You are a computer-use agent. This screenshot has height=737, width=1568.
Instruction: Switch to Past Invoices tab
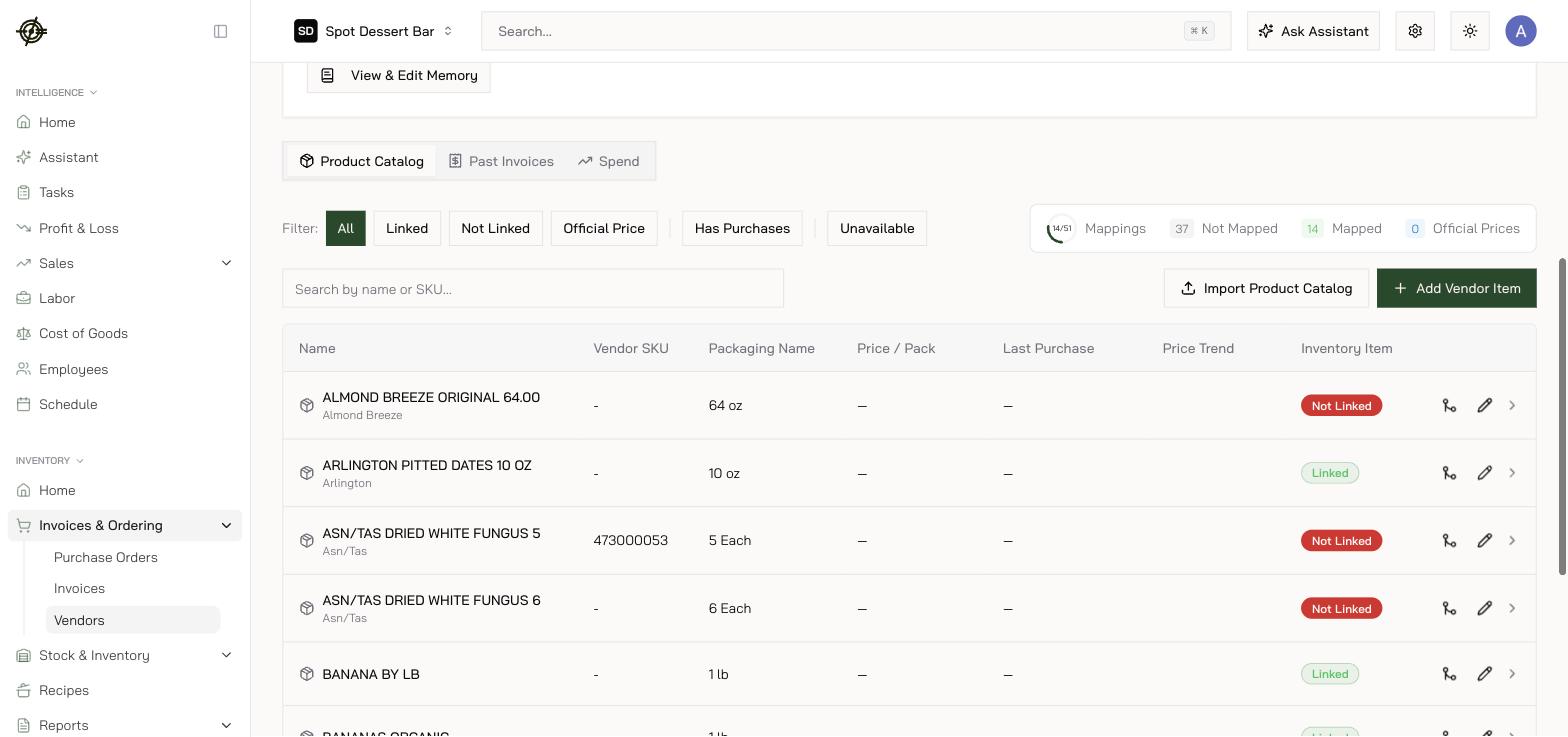click(501, 161)
